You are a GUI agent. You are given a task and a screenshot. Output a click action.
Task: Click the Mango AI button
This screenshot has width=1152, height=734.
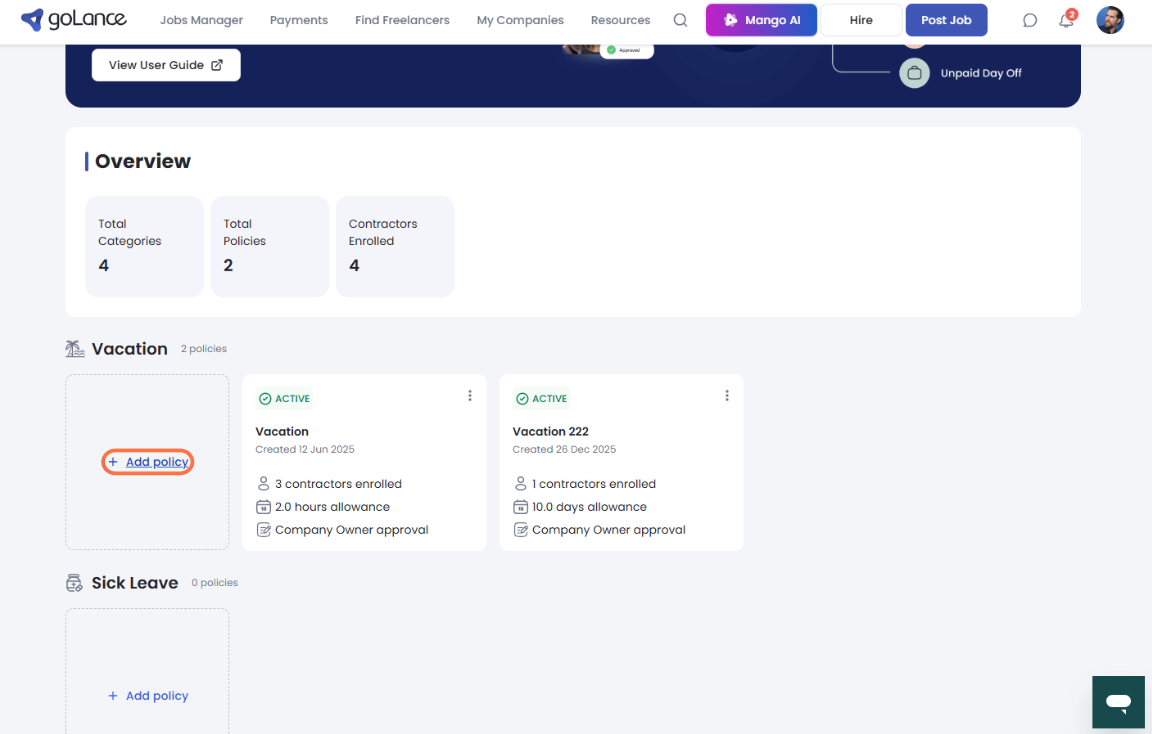point(762,20)
